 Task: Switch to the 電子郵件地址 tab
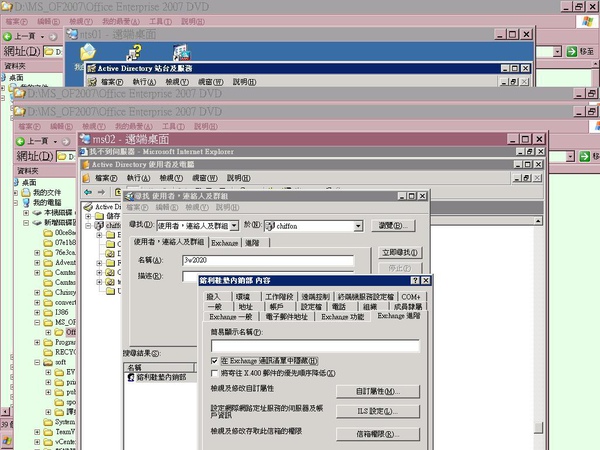286,317
